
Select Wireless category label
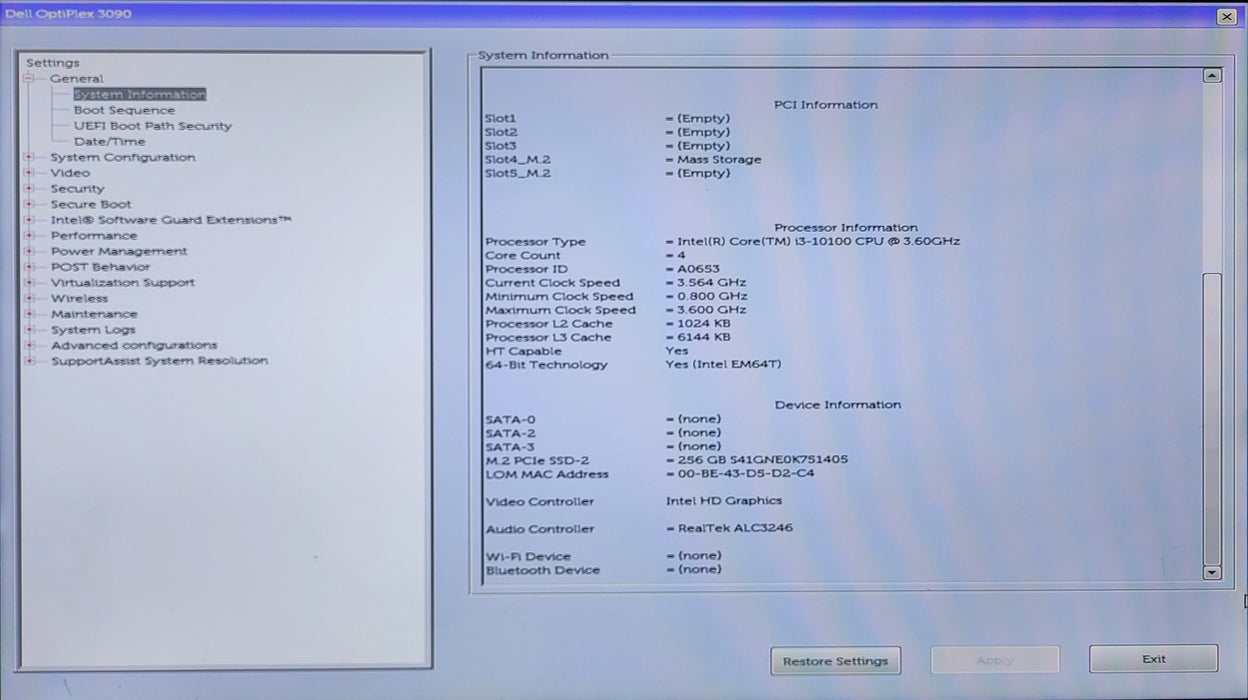(x=80, y=298)
